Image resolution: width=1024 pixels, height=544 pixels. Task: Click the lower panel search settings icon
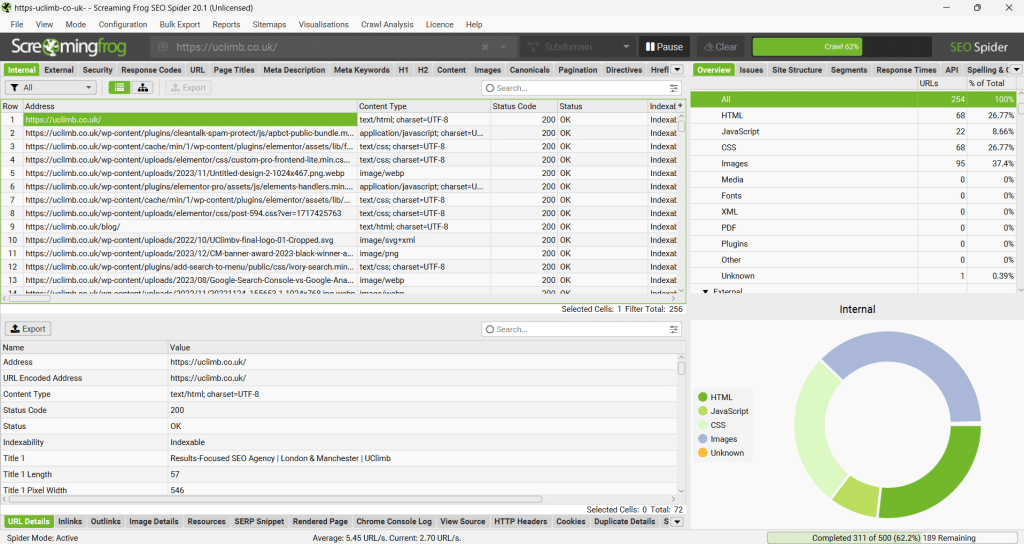tap(673, 329)
